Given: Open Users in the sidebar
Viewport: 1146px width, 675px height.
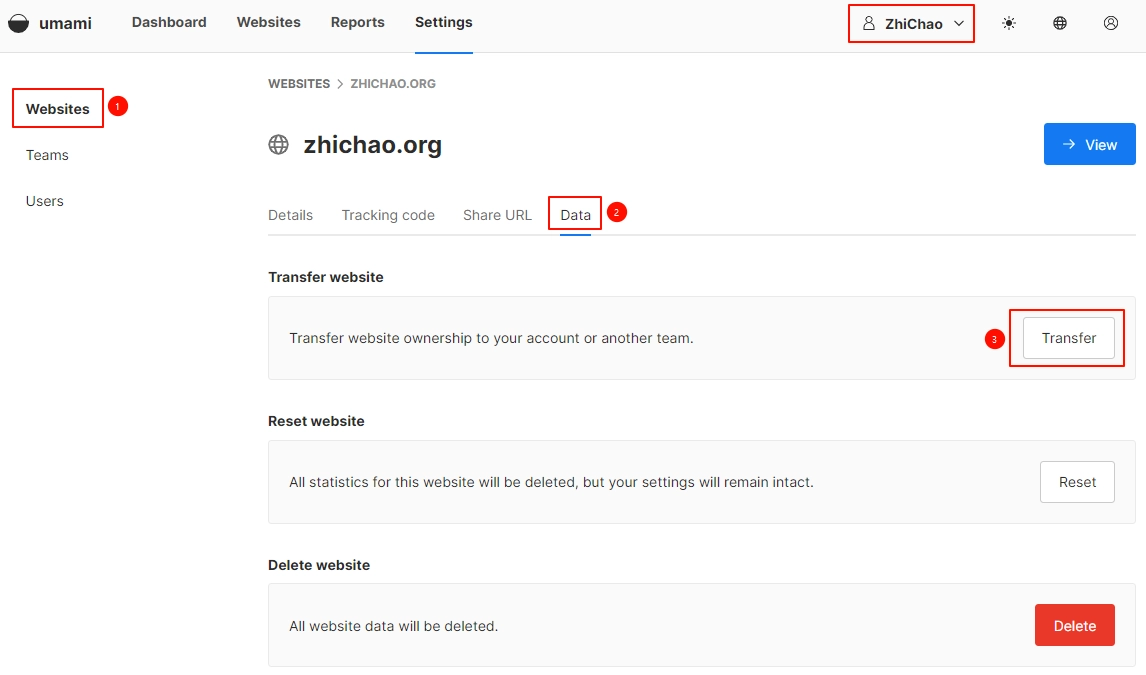Looking at the screenshot, I should pos(45,201).
